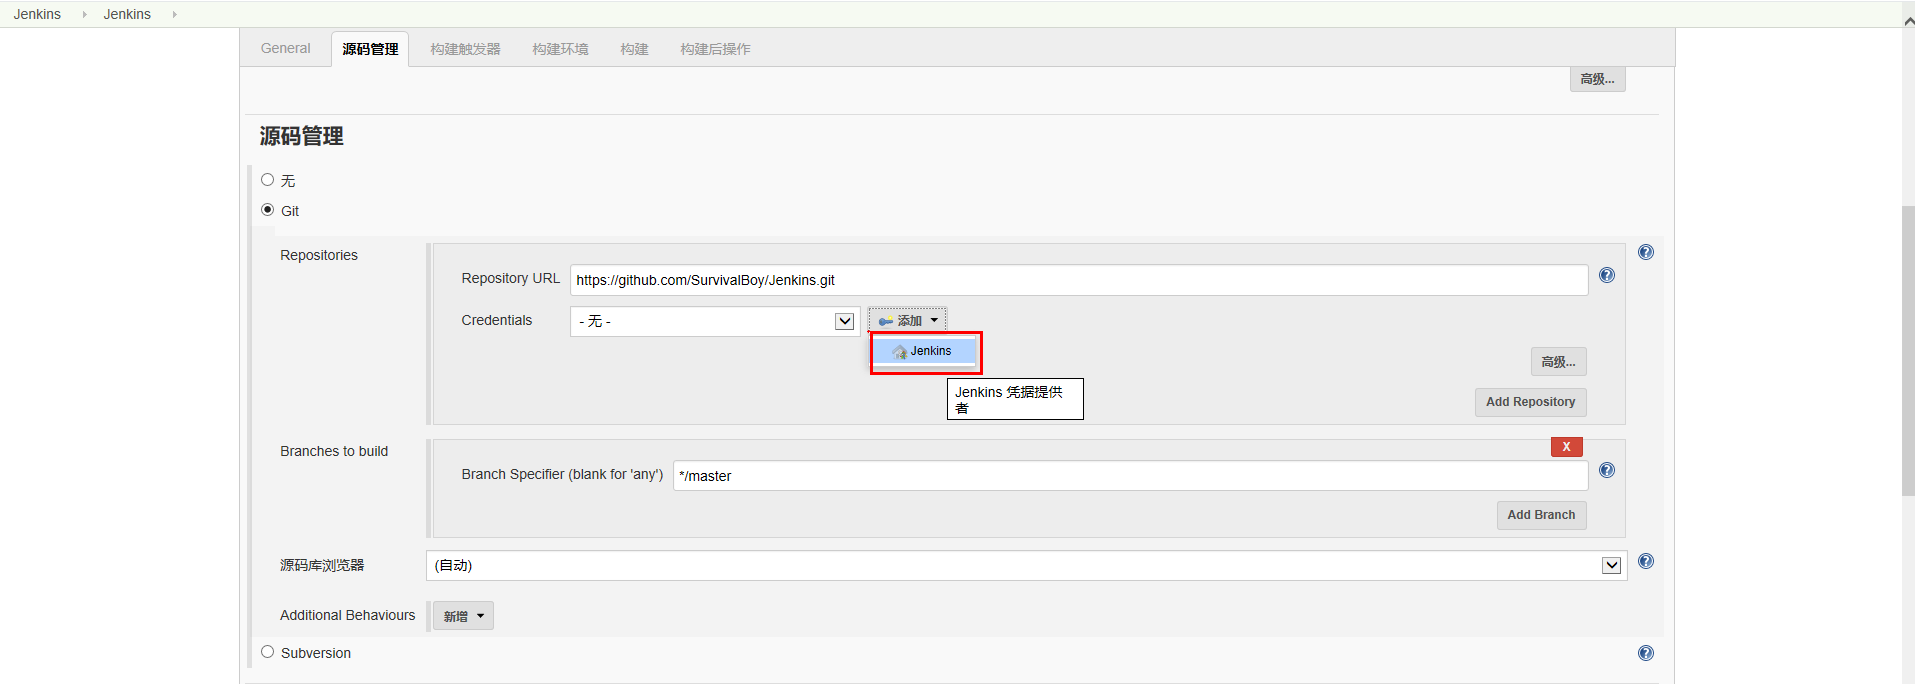
Task: Select the Git source control option
Action: (267, 210)
